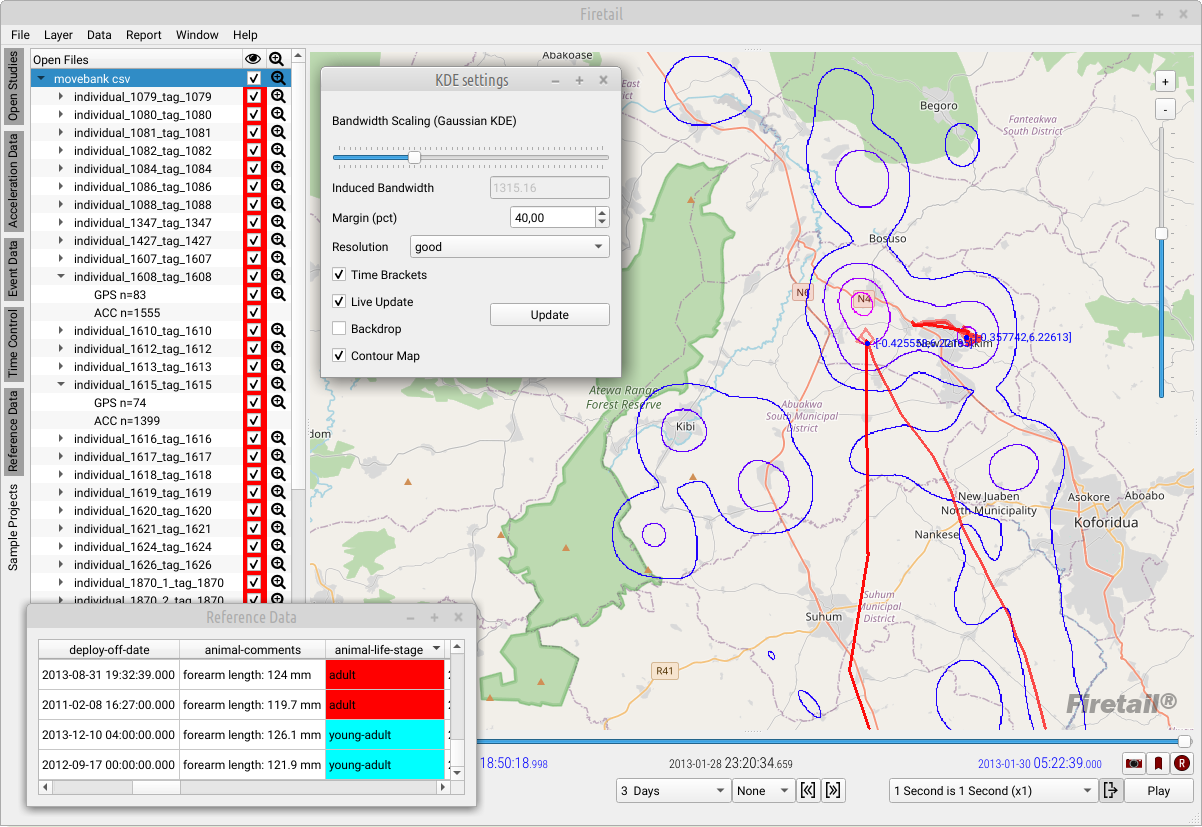Click zoom icon for individual_1347_tag_1347
The width and height of the screenshot is (1202, 827).
(279, 223)
